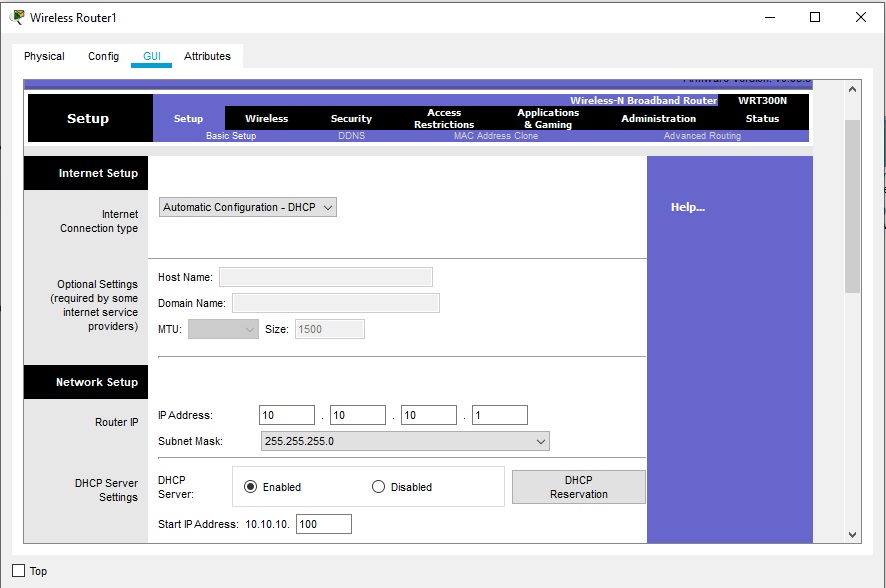Select DHCP Server Disabled radio button
This screenshot has height=588, width=886.
point(378,487)
